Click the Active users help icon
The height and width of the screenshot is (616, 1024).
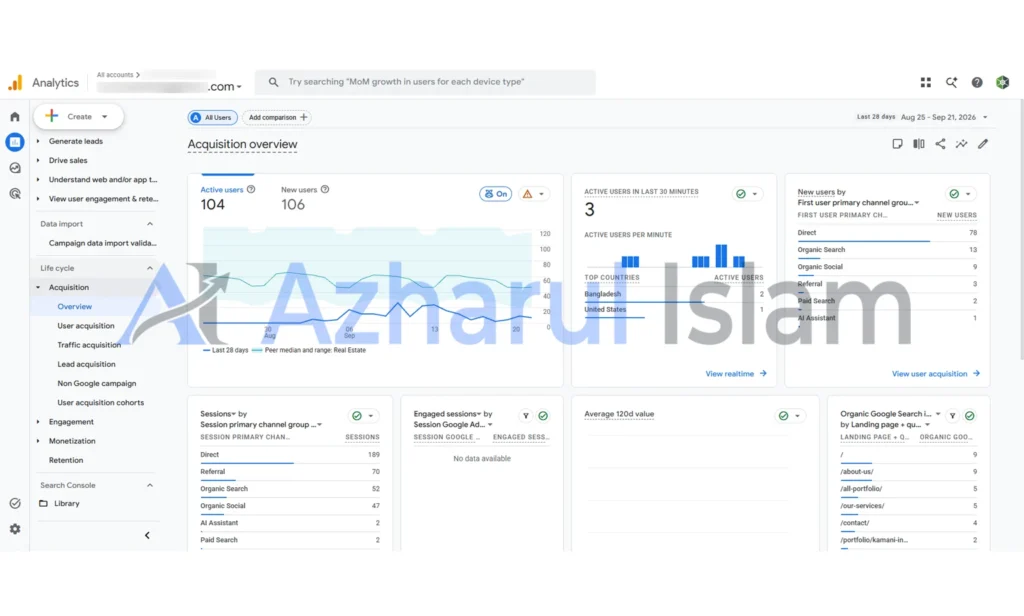click(251, 189)
